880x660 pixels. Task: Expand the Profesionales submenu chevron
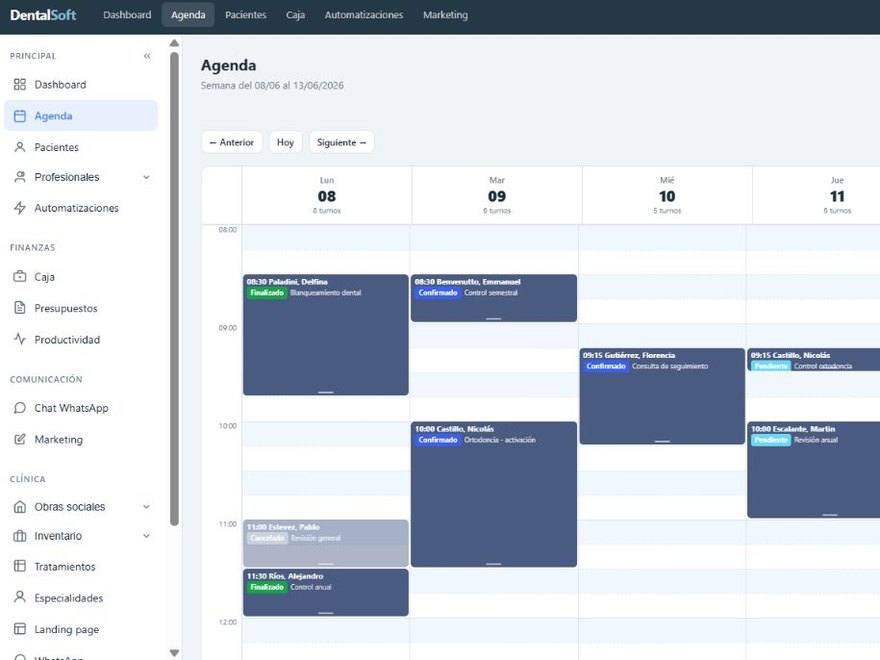coord(146,177)
